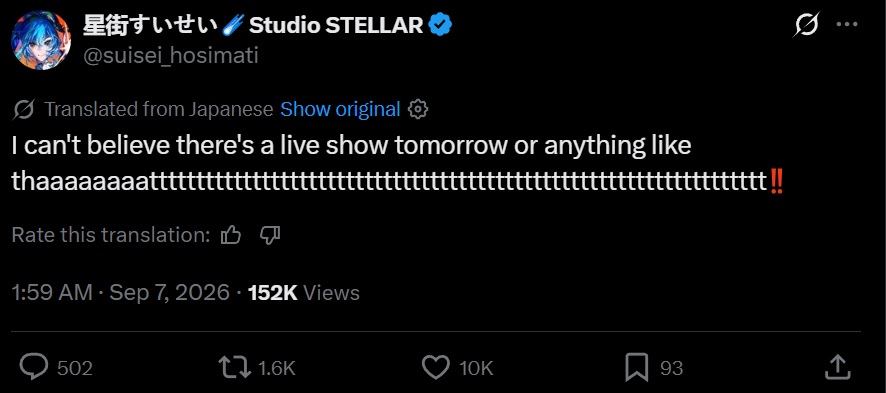The height and width of the screenshot is (393, 886).
Task: Repost the tweet using the retweet icon
Action: (x=235, y=368)
